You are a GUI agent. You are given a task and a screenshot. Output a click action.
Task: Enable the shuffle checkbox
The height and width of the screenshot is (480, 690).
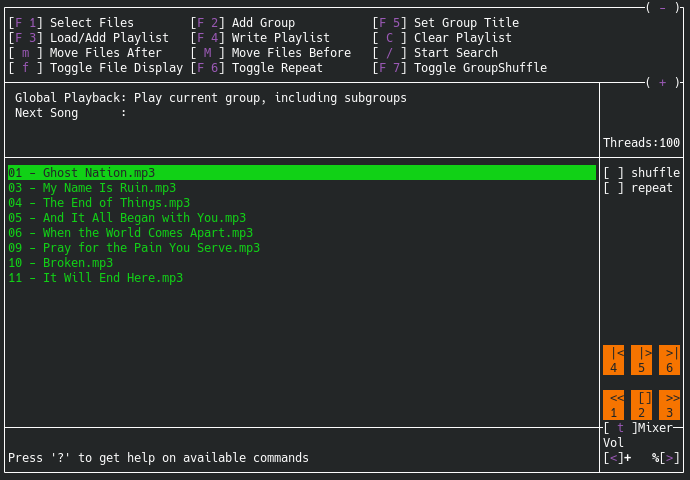[x=614, y=173]
